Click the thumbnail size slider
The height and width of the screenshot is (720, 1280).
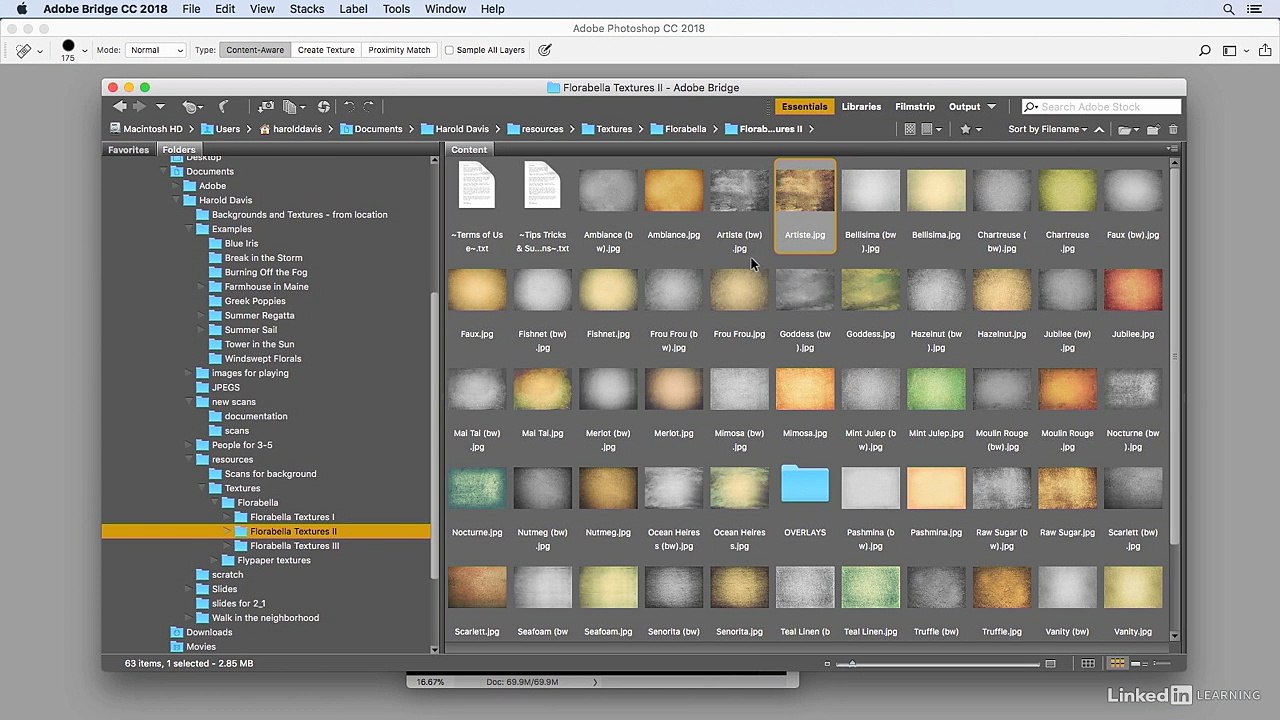tap(940, 664)
